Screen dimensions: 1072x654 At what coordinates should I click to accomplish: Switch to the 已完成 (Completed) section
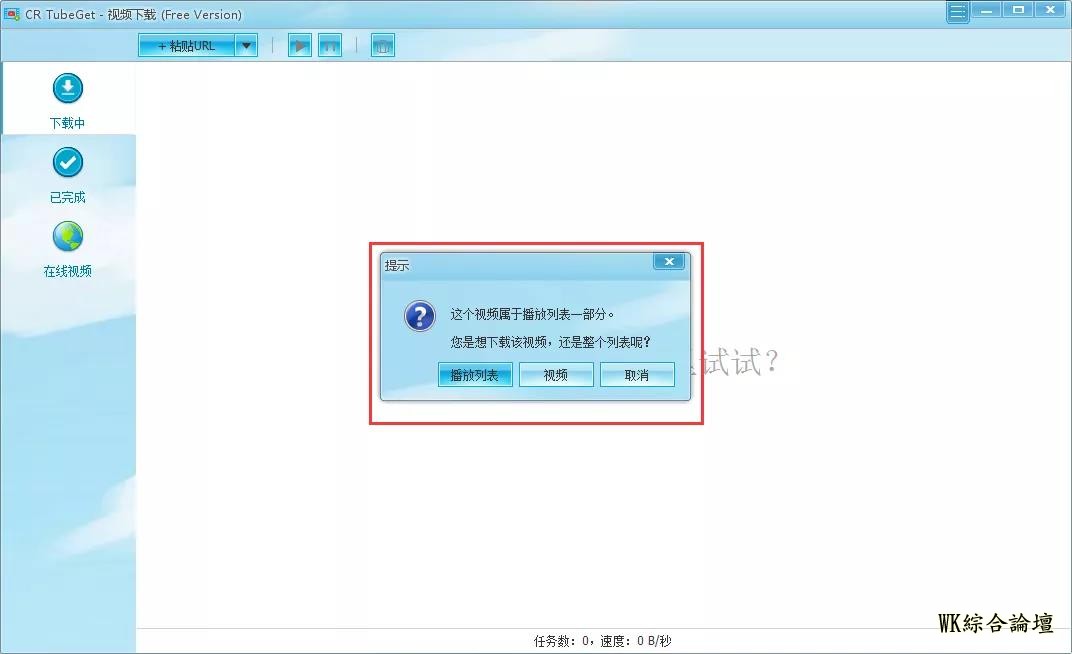[x=68, y=175]
